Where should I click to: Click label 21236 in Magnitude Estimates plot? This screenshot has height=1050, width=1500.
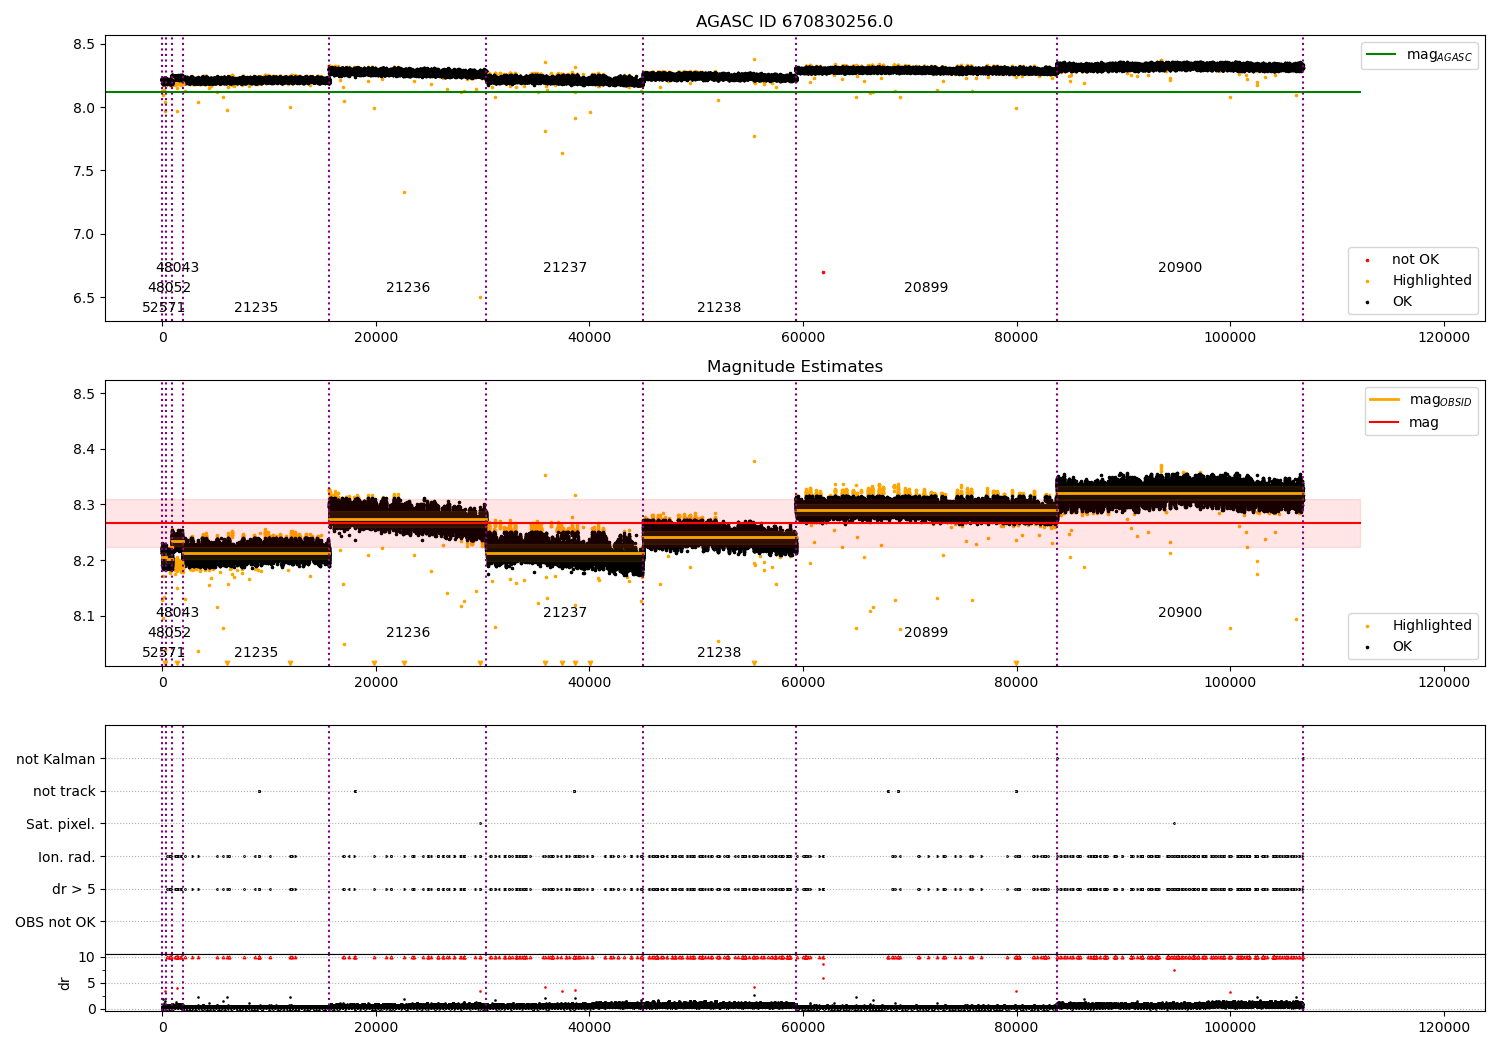tap(408, 633)
